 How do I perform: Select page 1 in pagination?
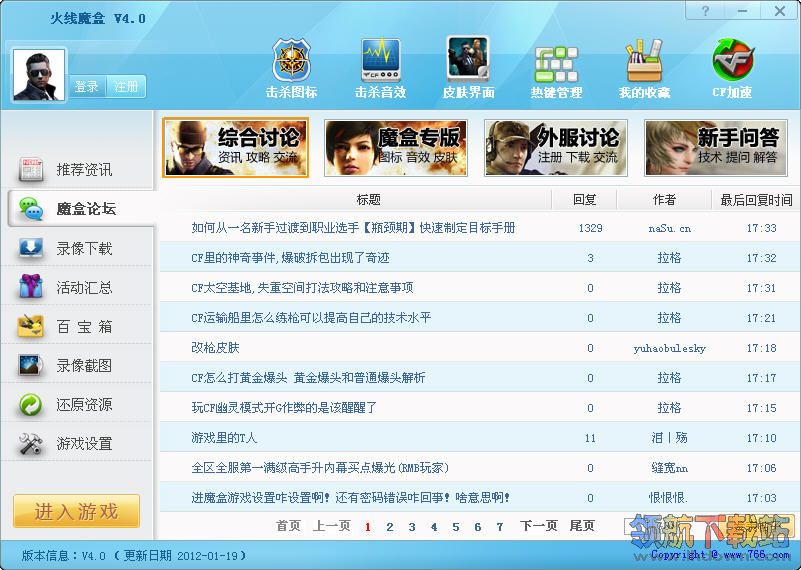pos(367,527)
